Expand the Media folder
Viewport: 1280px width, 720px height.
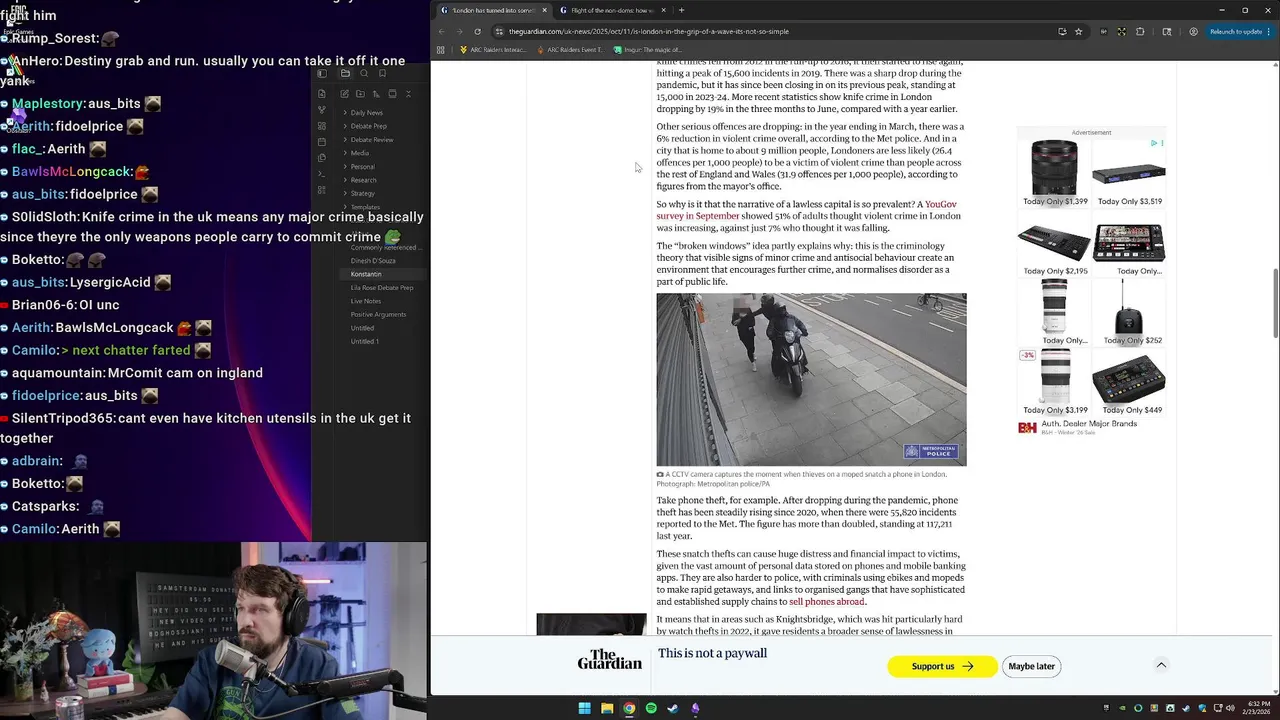click(x=359, y=153)
